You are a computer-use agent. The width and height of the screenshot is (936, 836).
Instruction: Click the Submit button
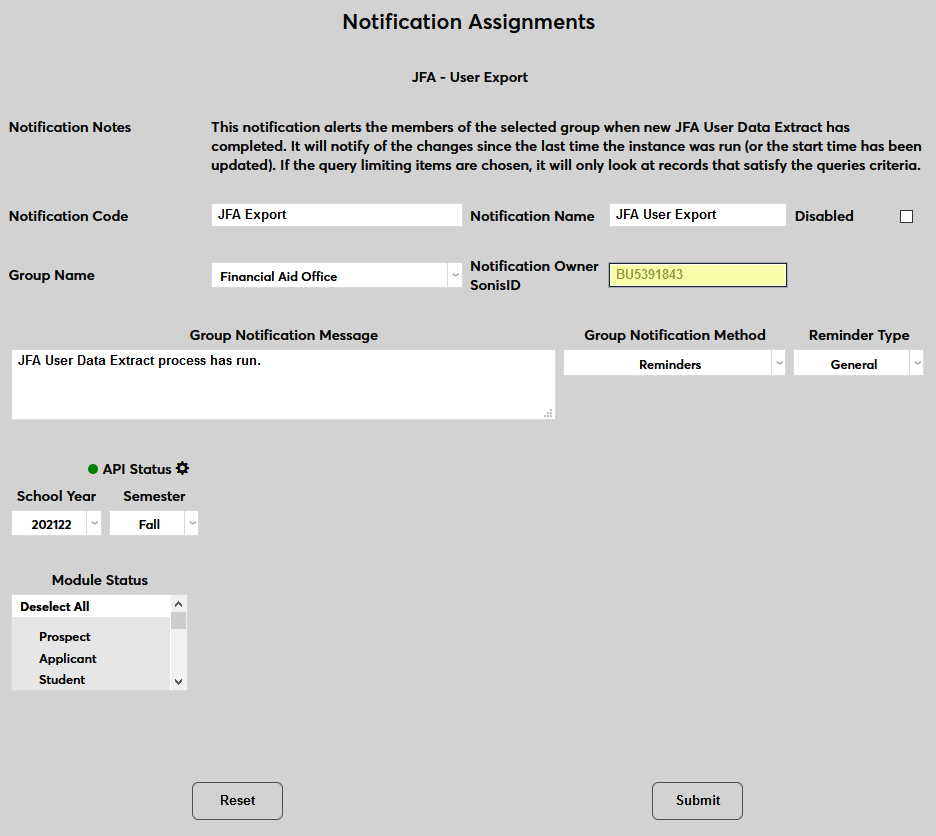[x=697, y=801]
